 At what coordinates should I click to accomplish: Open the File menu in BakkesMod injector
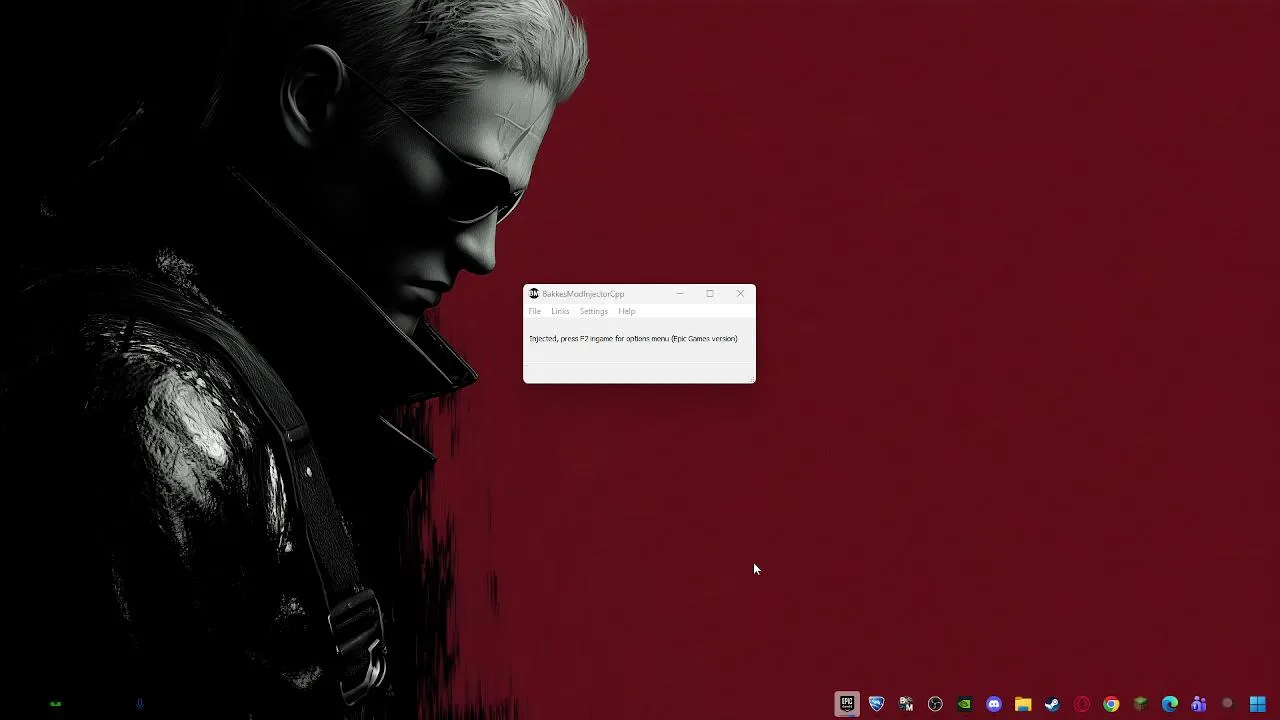[x=535, y=311]
